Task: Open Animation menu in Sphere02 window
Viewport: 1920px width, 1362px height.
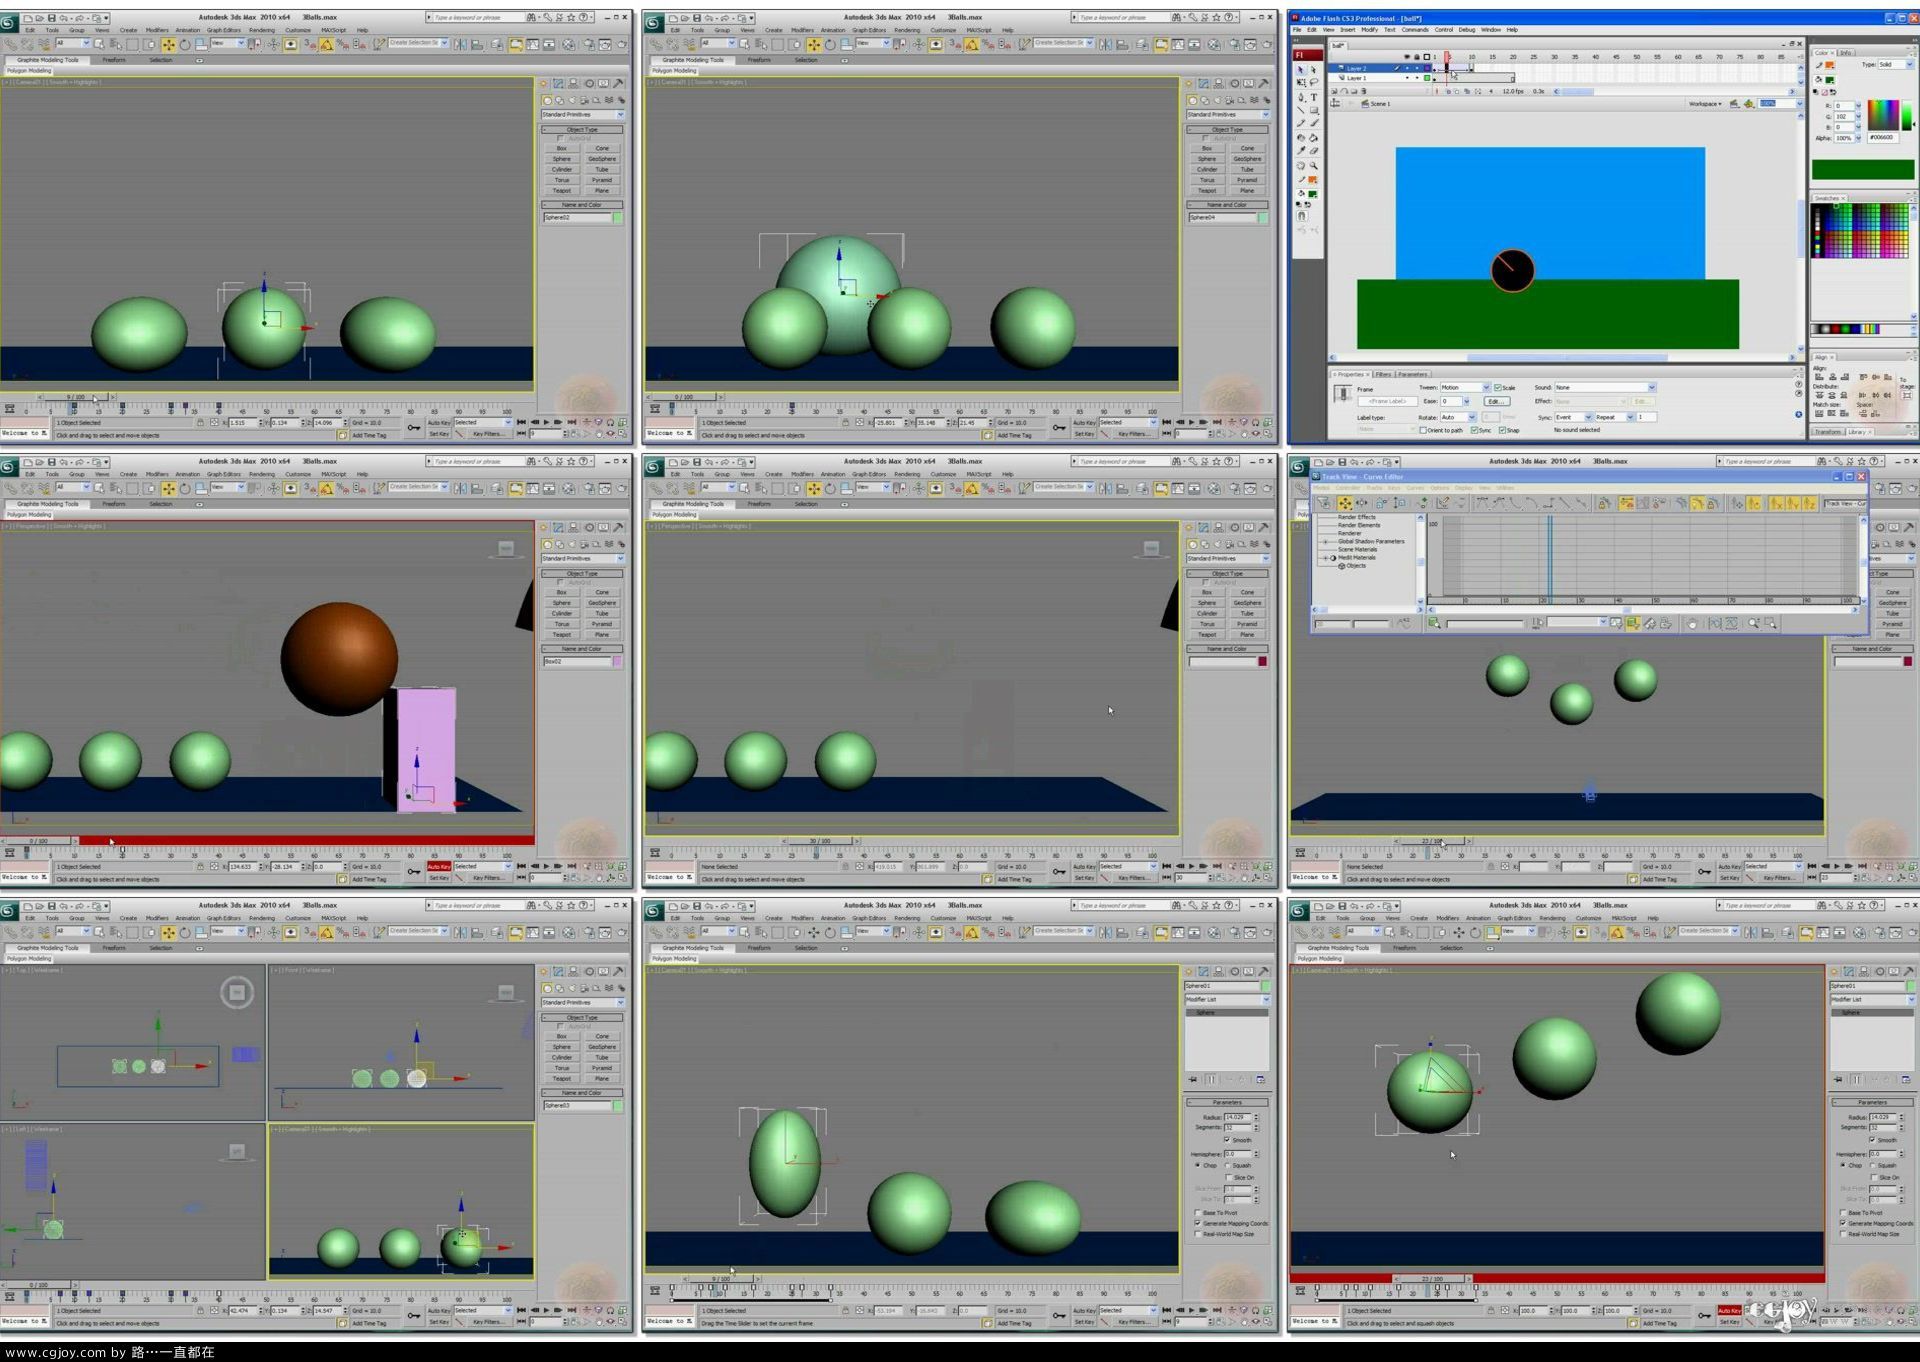Action: click(x=188, y=30)
